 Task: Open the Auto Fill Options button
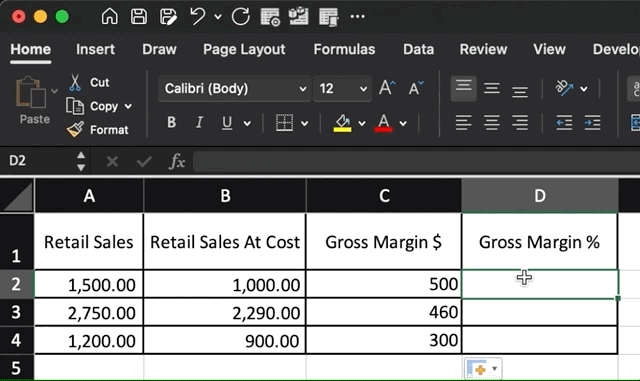click(x=483, y=369)
